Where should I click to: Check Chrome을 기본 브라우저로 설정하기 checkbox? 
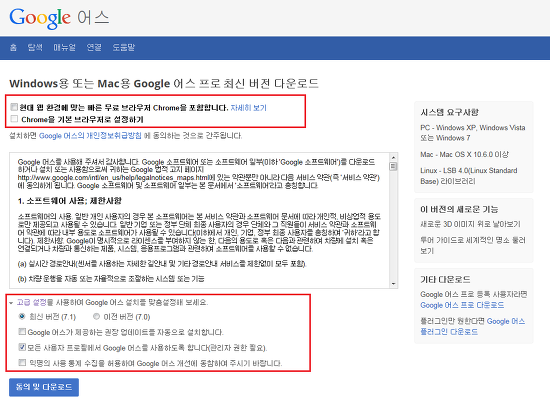pos(14,119)
